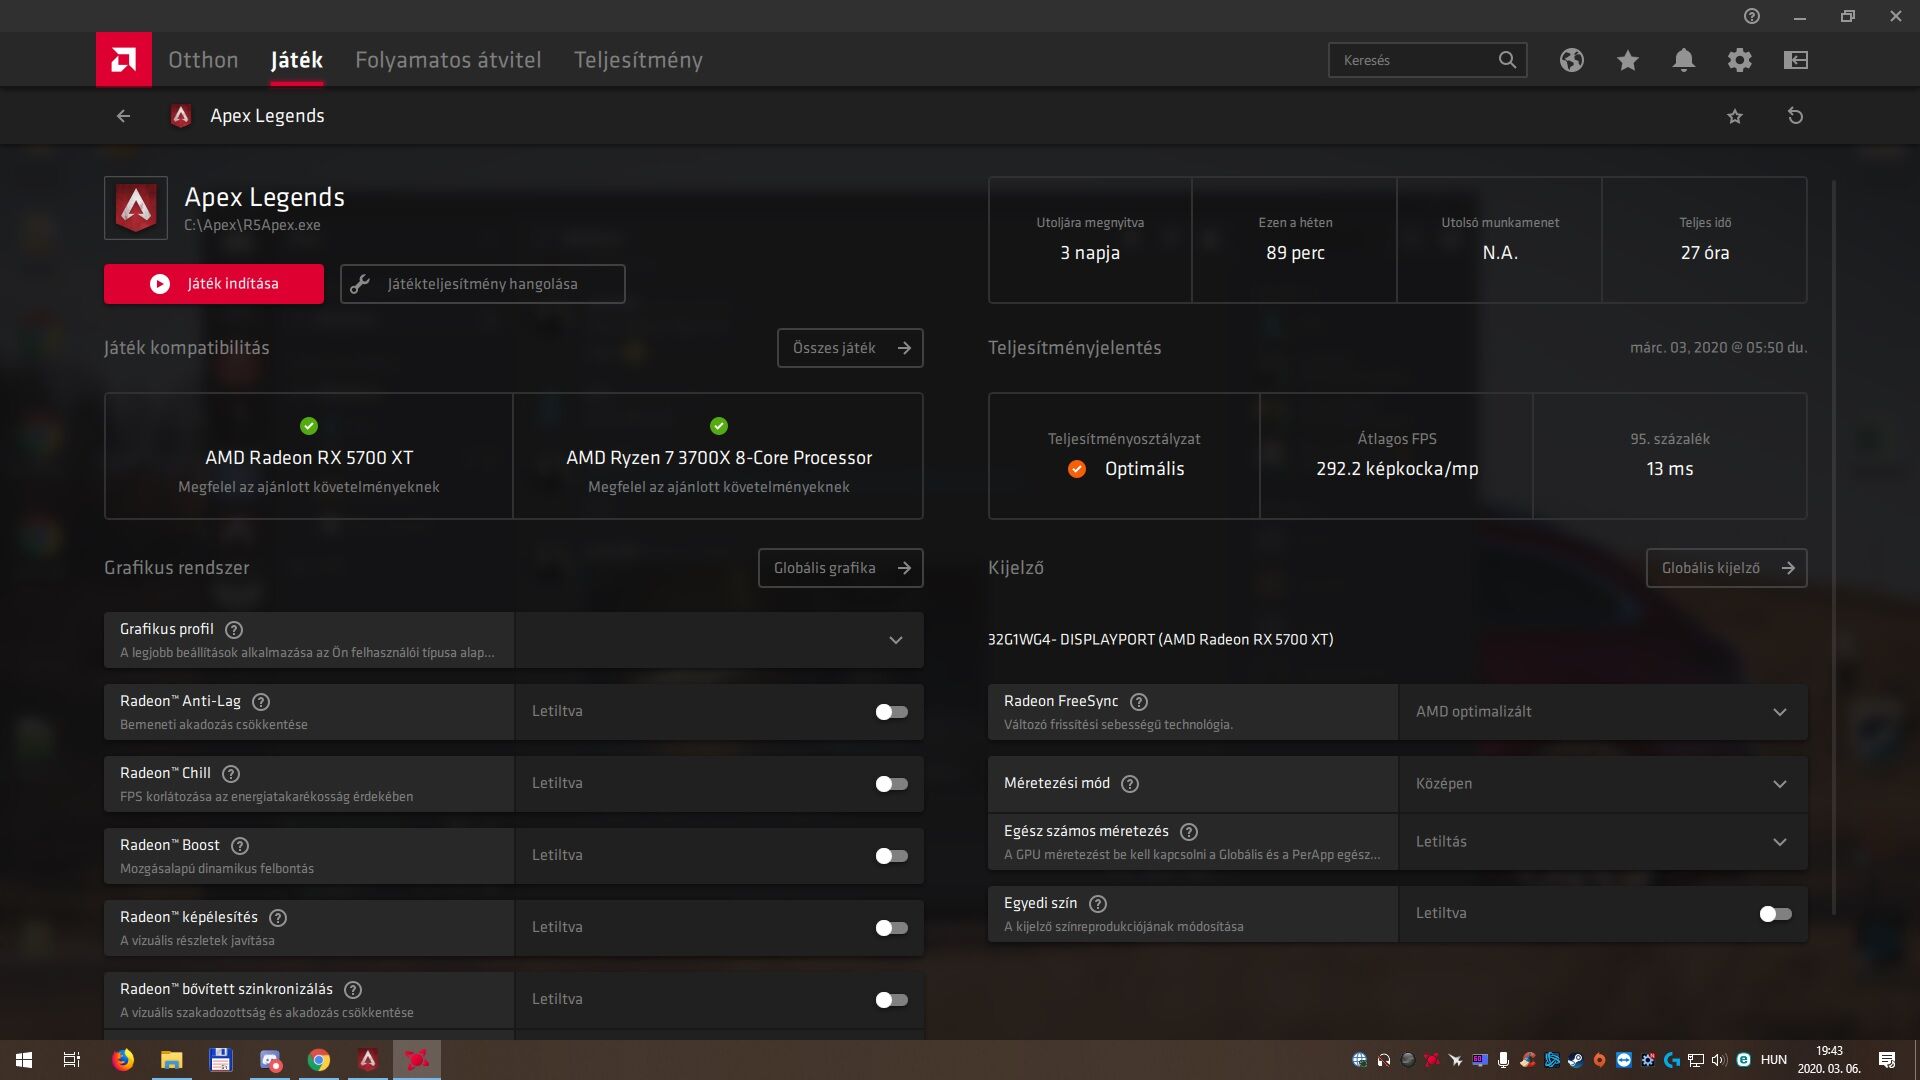This screenshot has width=1920, height=1080.
Task: Mark Apex Legends as favorite star
Action: pyautogui.click(x=1735, y=116)
